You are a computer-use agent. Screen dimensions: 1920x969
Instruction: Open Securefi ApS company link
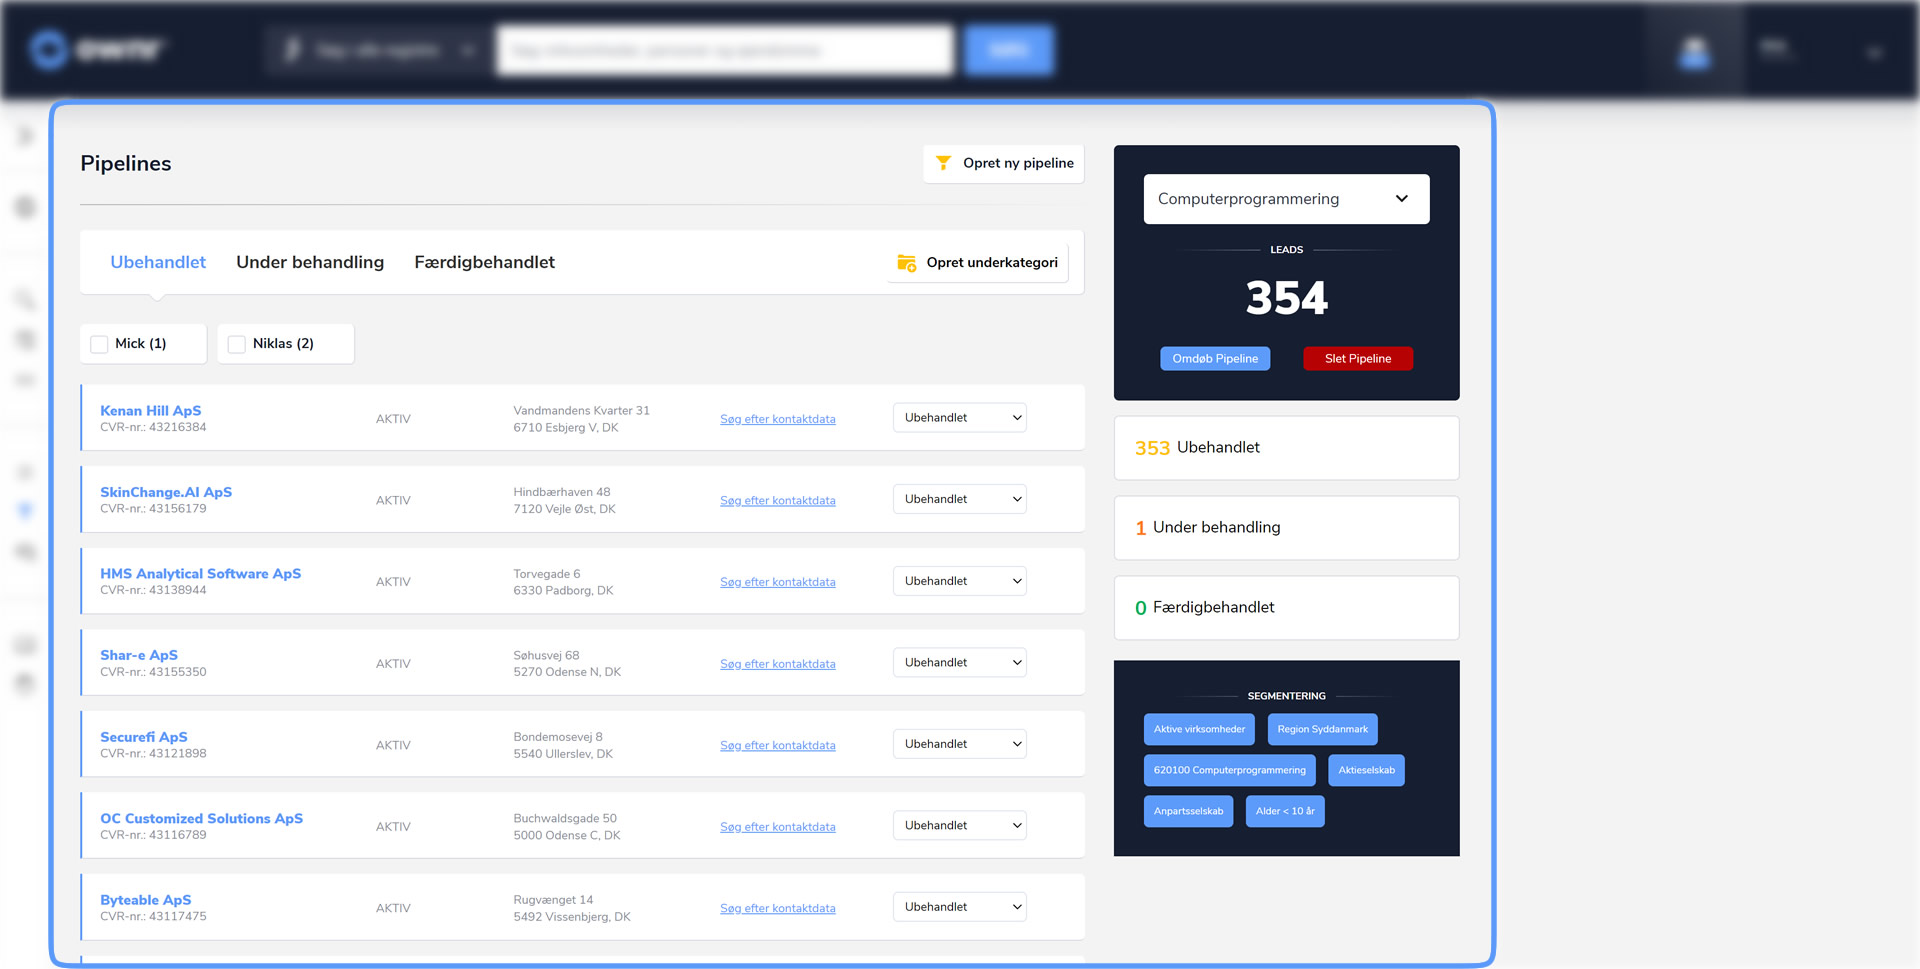click(144, 737)
